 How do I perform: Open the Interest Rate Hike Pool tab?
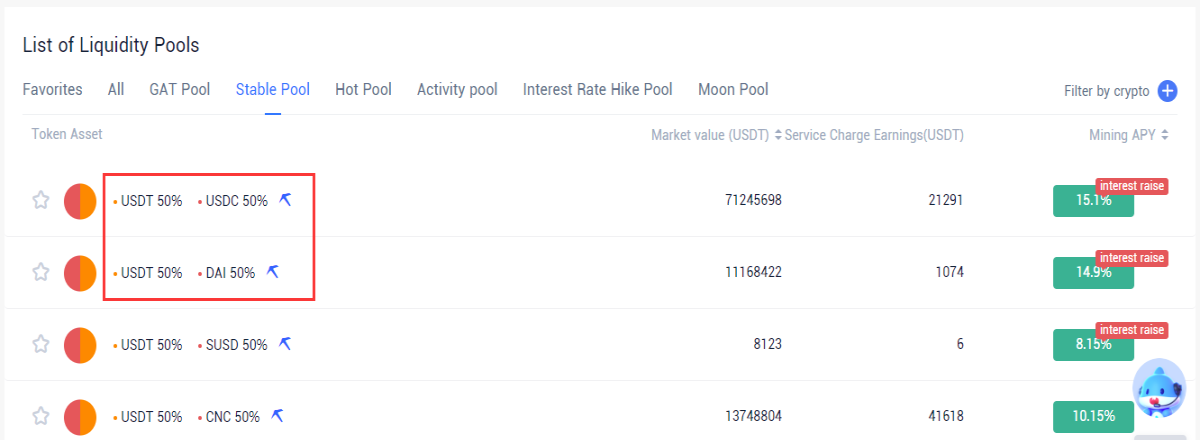[x=598, y=89]
